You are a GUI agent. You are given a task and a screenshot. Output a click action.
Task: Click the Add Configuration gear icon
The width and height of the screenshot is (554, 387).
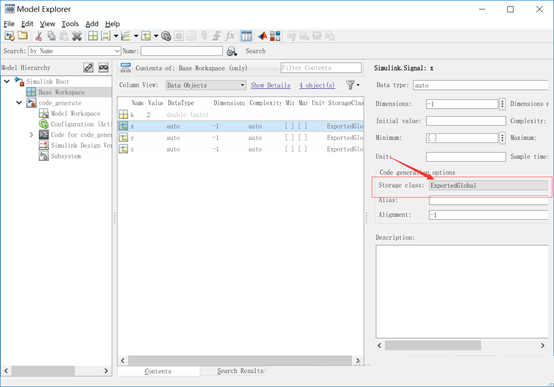(166, 36)
